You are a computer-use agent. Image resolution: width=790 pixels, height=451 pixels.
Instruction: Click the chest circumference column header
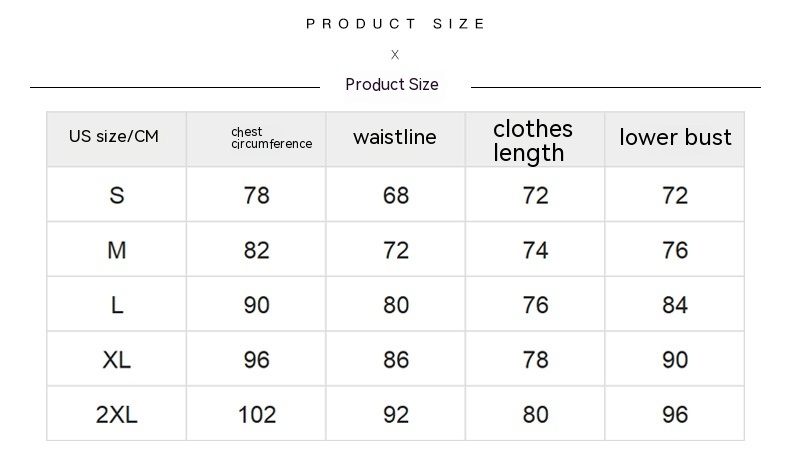tap(271, 138)
